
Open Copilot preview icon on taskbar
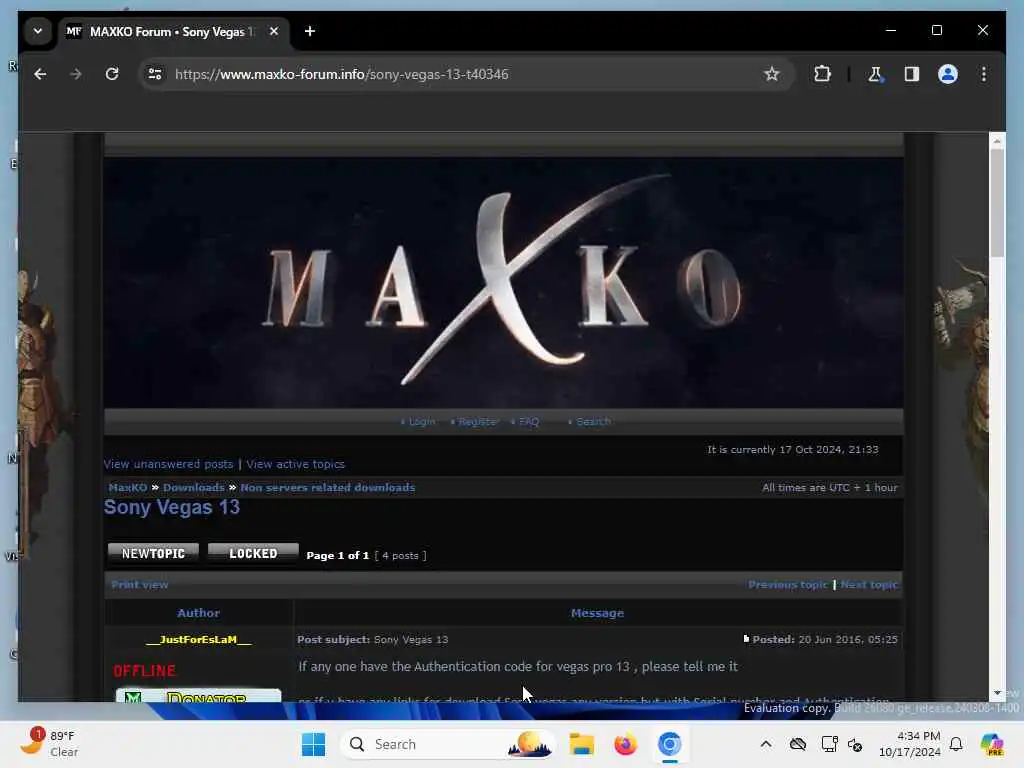tap(992, 744)
